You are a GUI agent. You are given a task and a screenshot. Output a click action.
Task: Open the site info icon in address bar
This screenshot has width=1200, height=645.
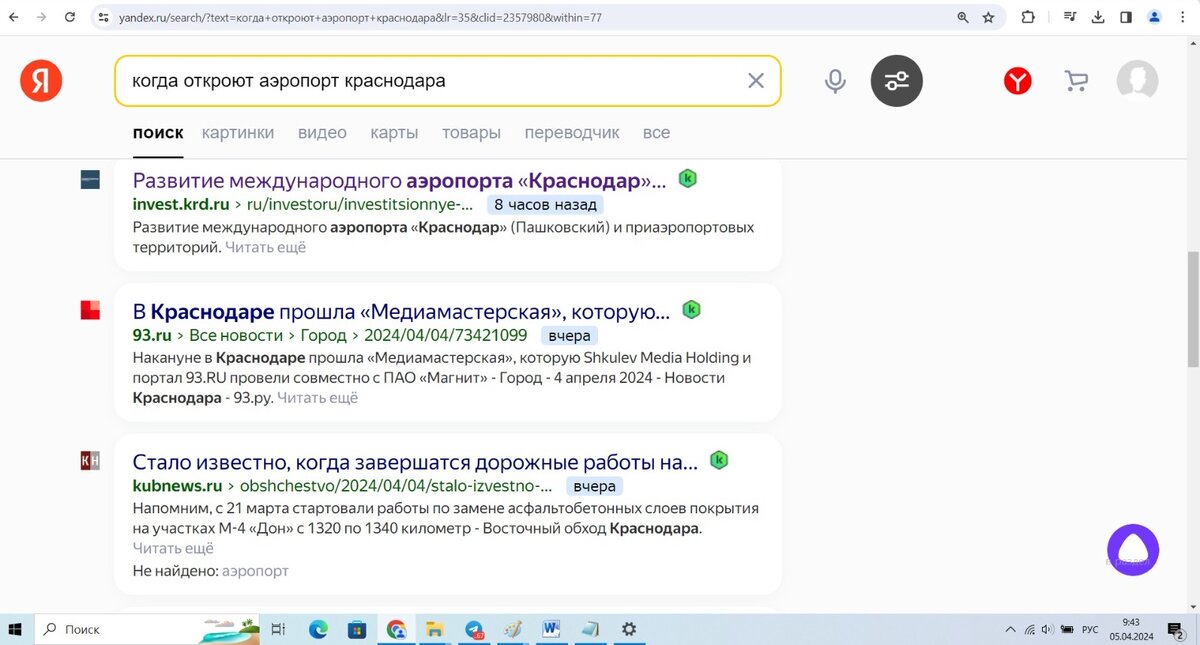point(103,17)
